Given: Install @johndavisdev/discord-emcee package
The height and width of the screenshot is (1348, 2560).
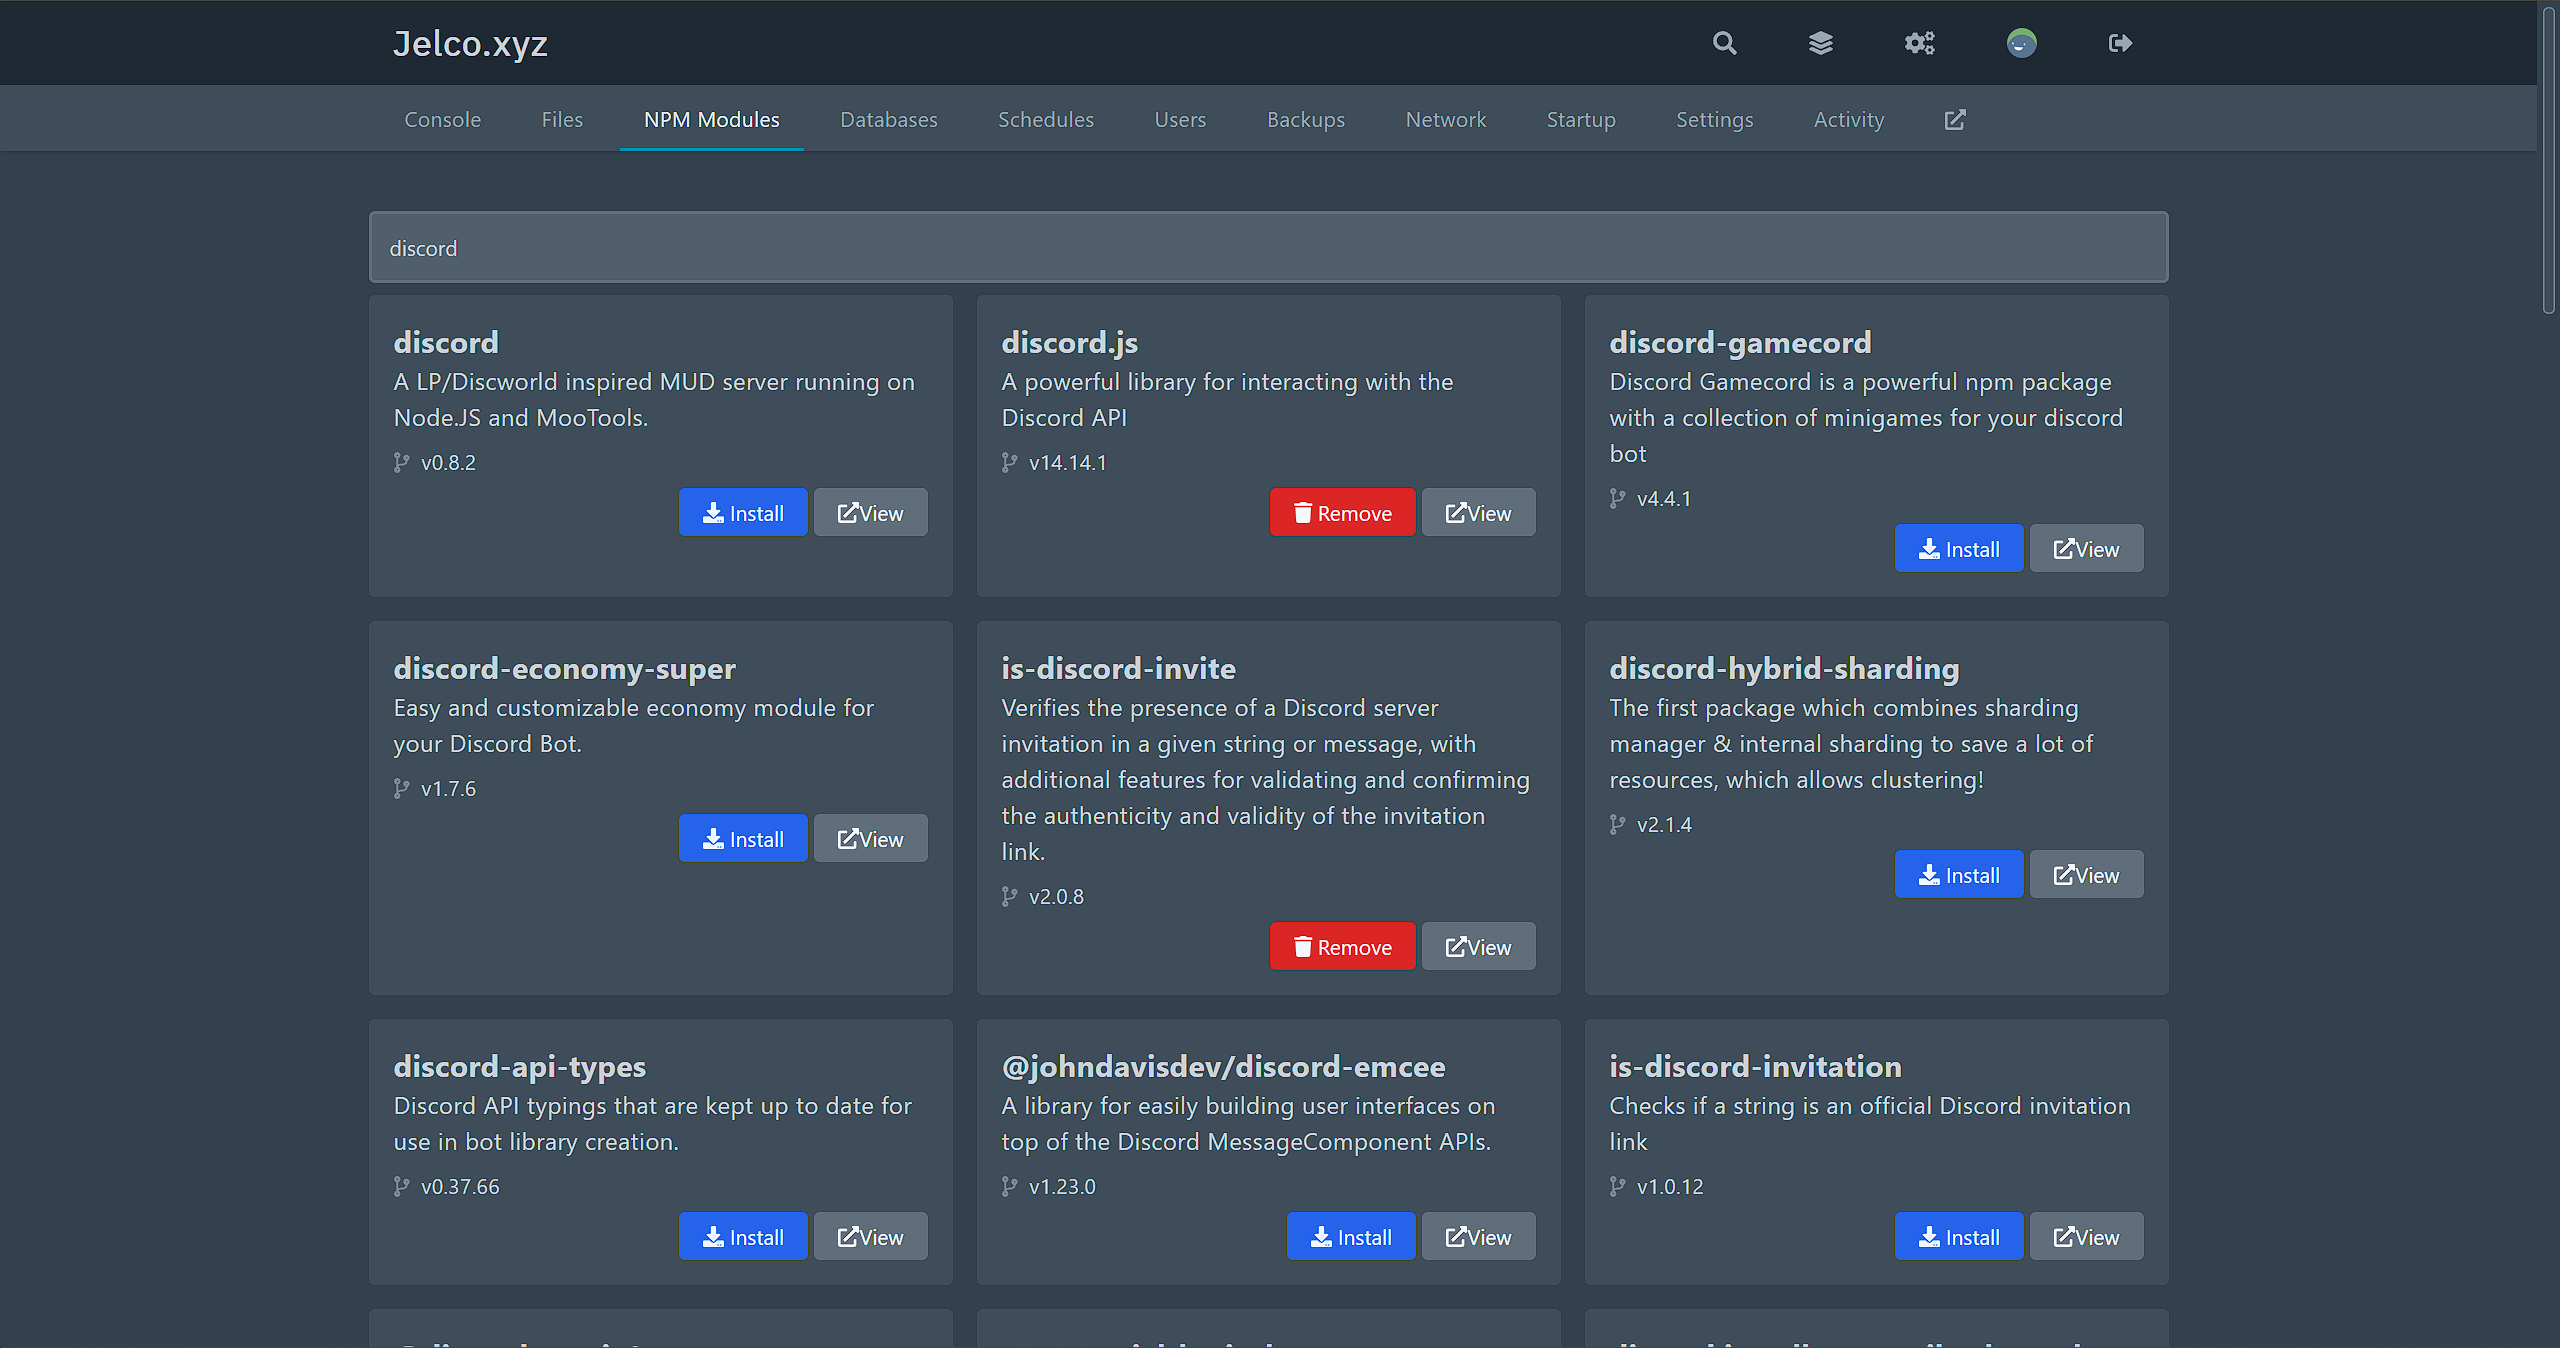Looking at the screenshot, I should click(x=1351, y=1236).
